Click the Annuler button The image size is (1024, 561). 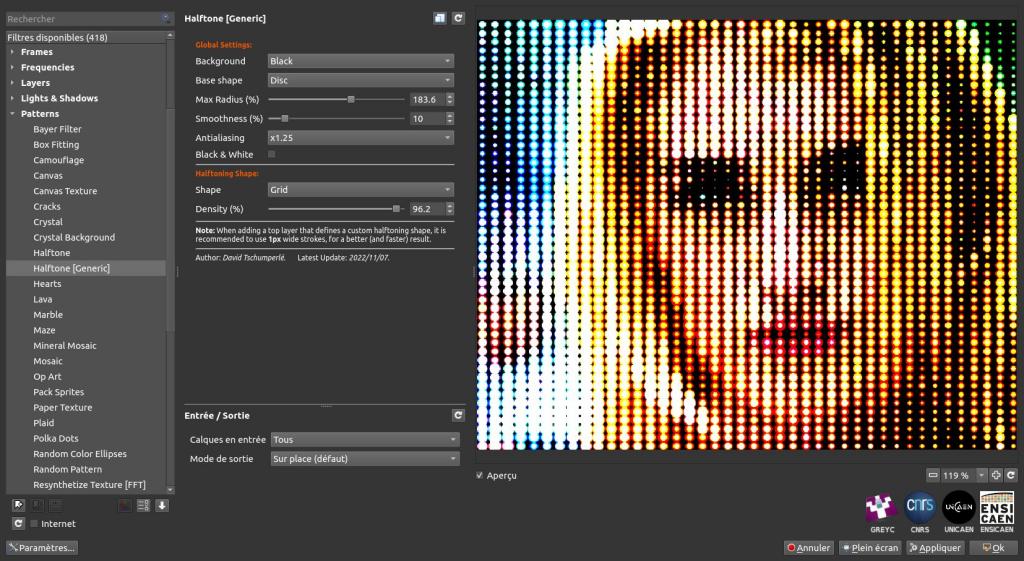tap(809, 548)
